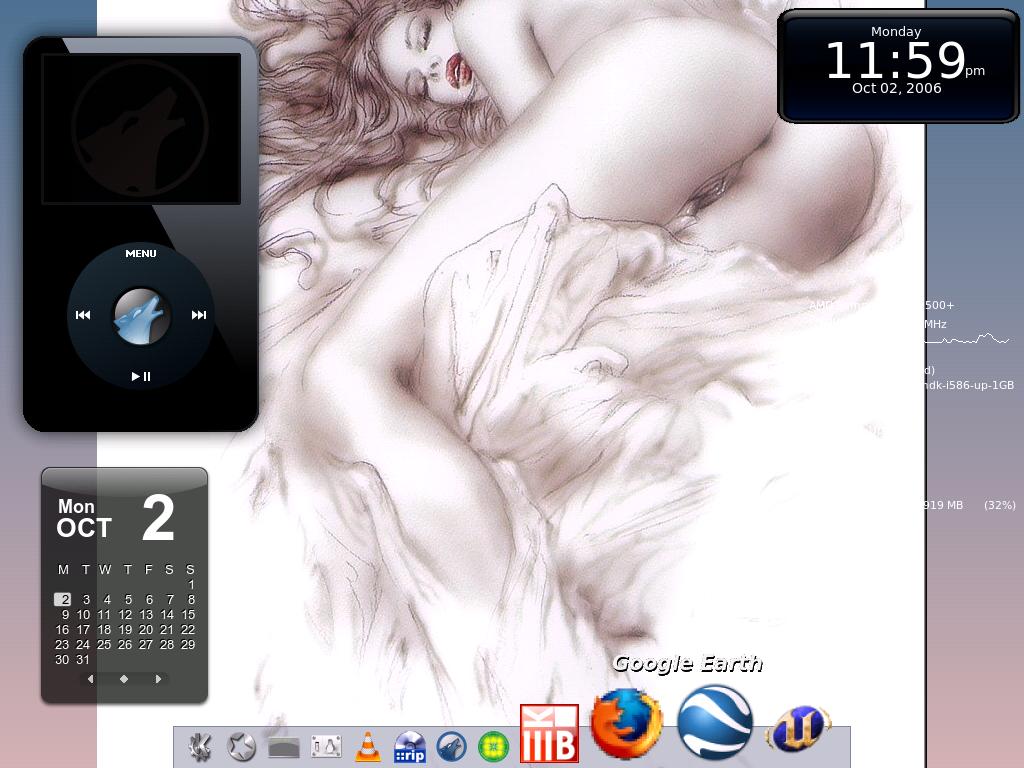This screenshot has height=768, width=1024.
Task: Click the '(32%)' memory percentage
Action: (1000, 505)
